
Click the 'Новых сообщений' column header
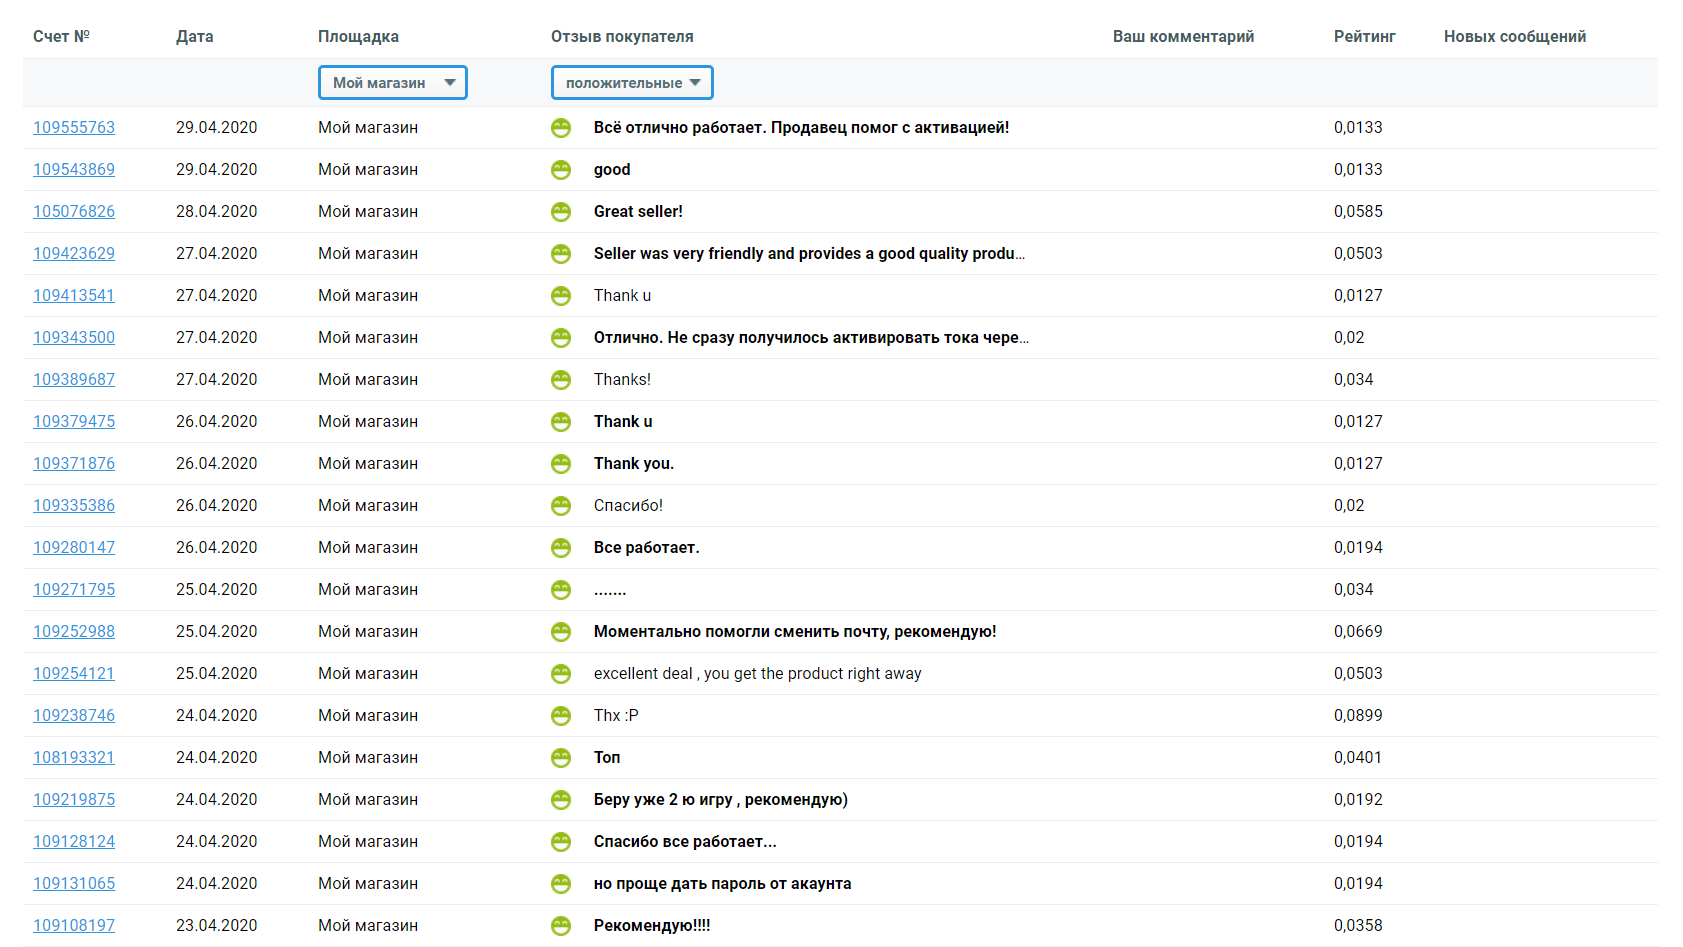click(1514, 37)
